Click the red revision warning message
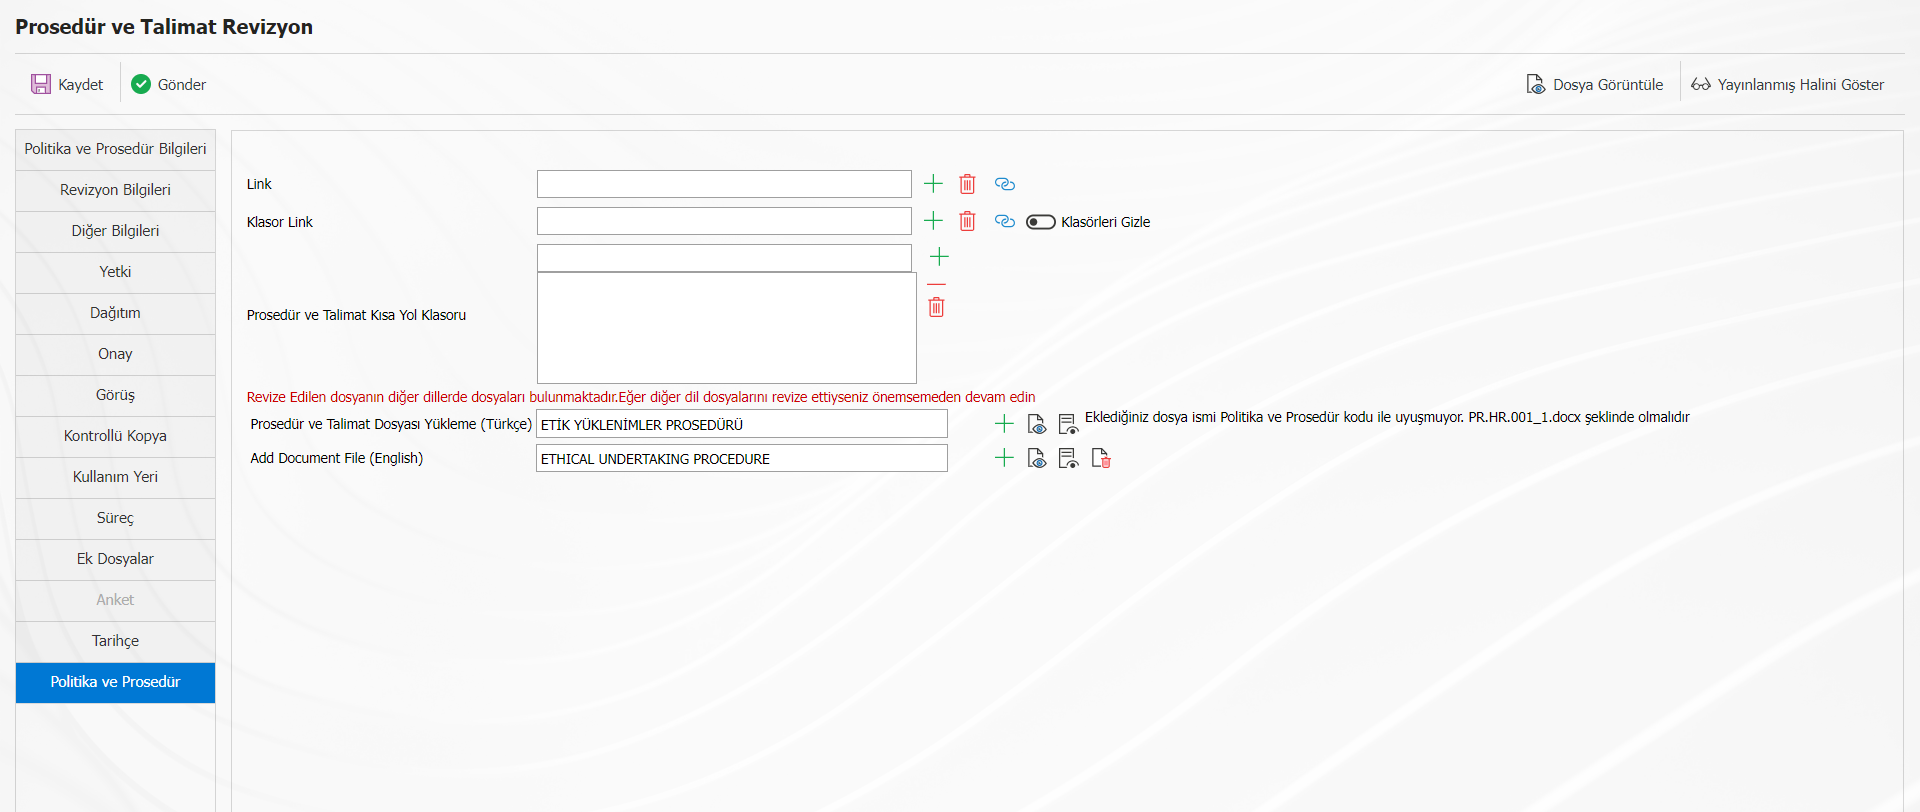 tap(641, 397)
